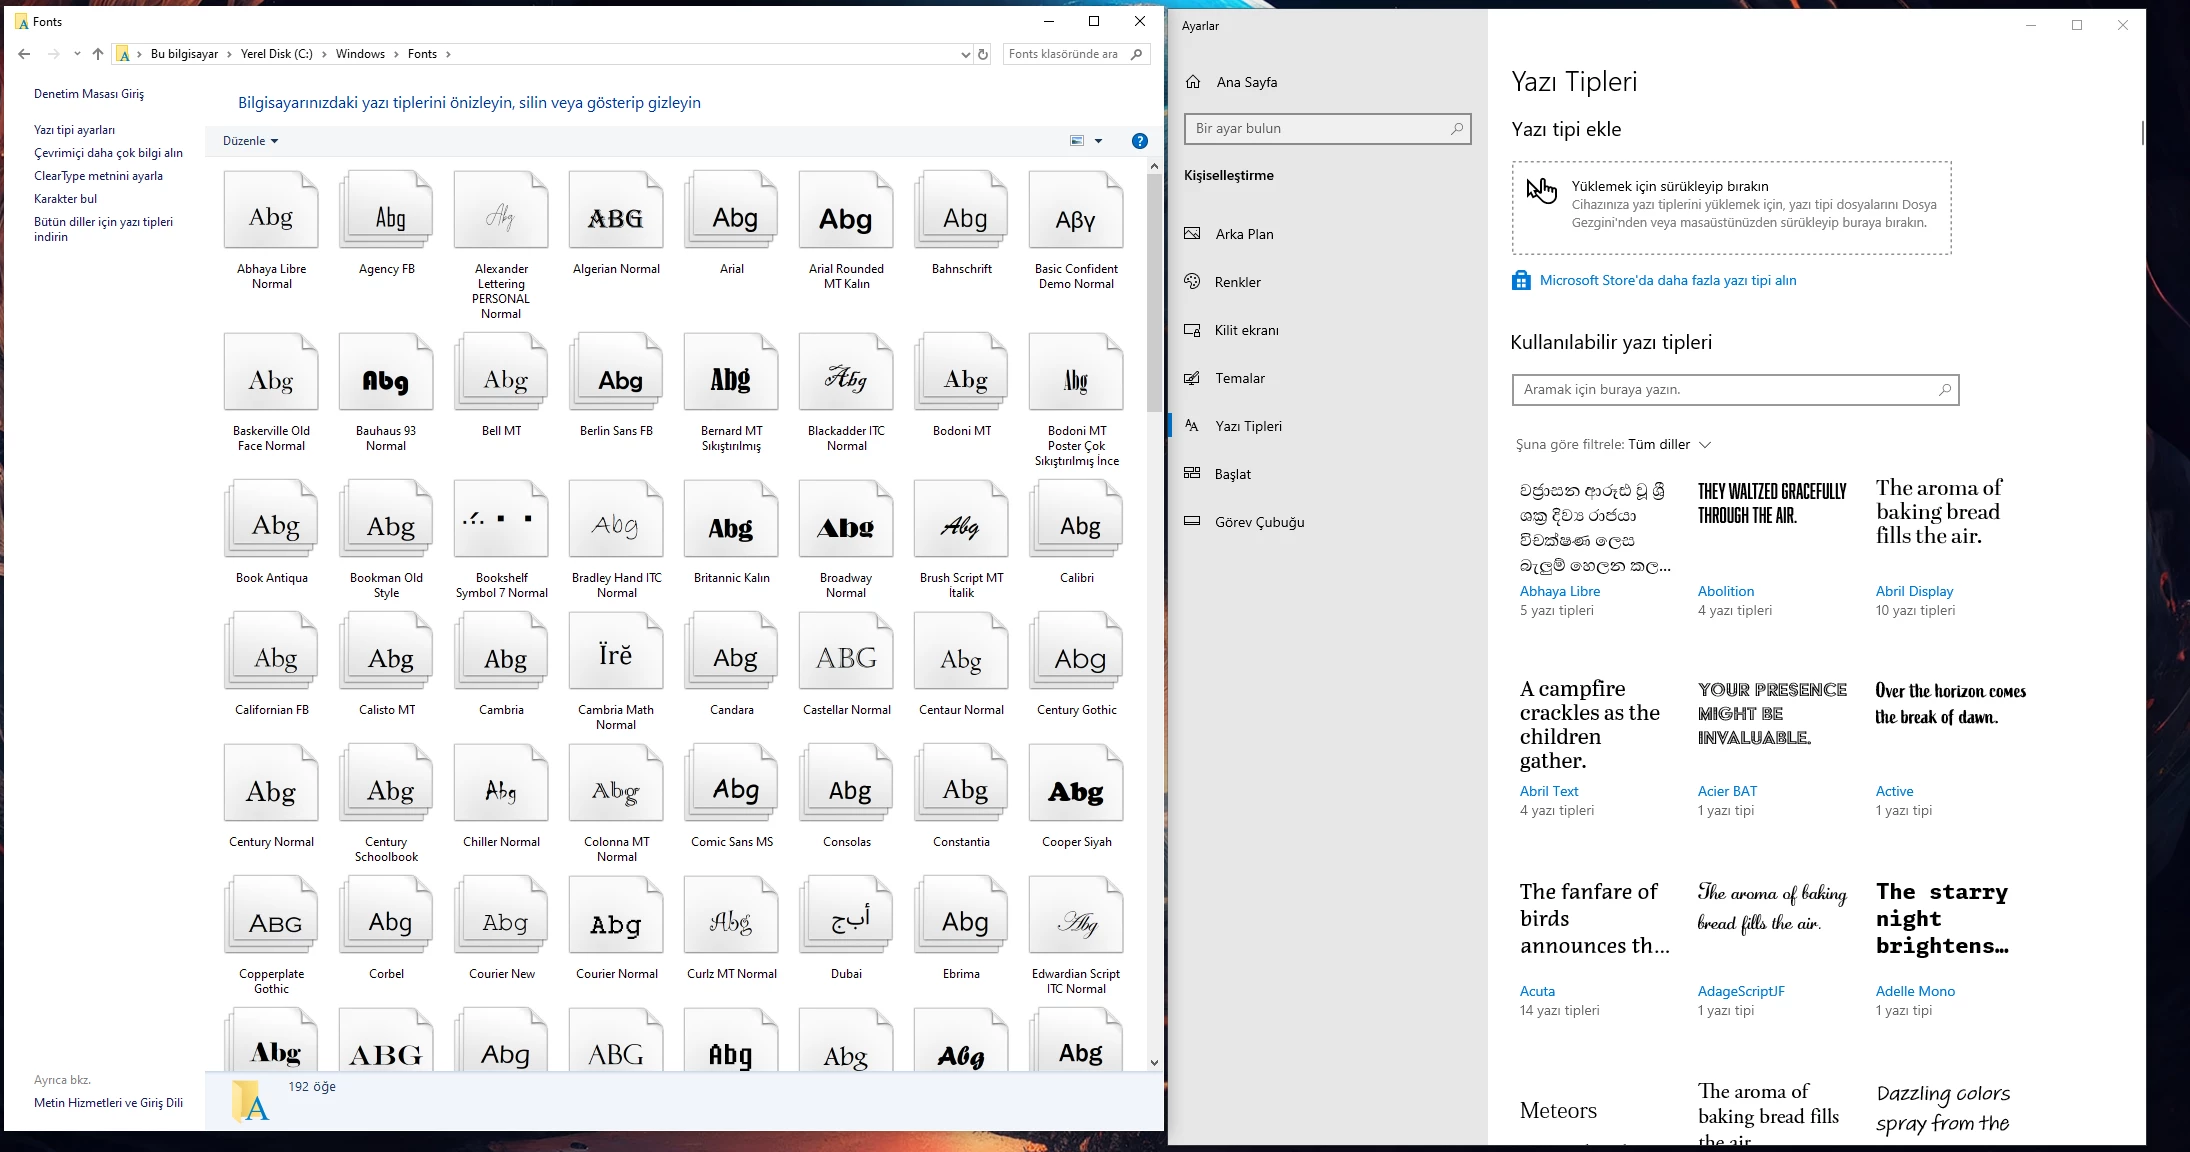2190x1152 pixels.
Task: Click the search magnifier in Fonts search box
Action: tap(1137, 54)
